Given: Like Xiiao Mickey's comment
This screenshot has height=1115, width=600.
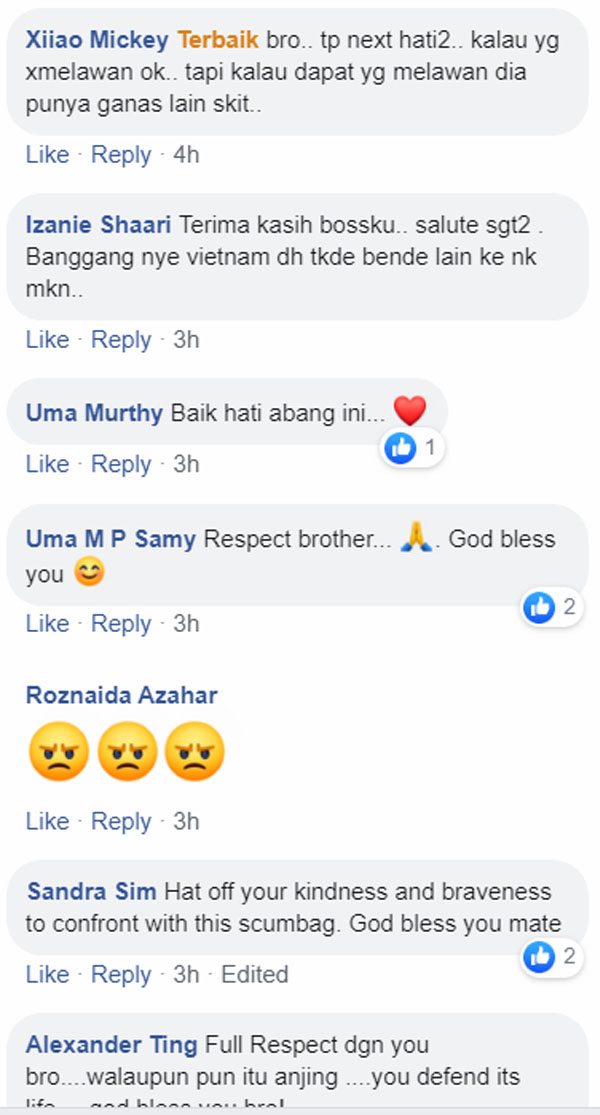Looking at the screenshot, I should (x=47, y=155).
